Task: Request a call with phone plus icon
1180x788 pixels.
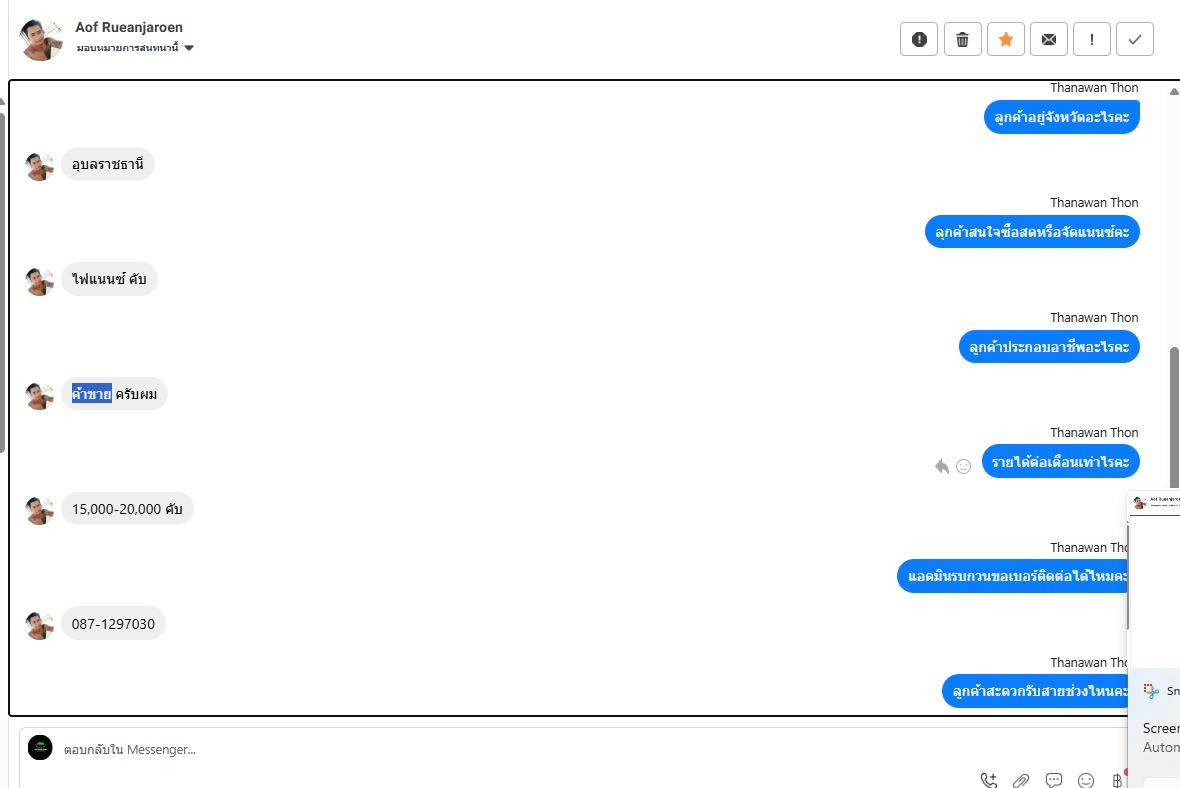Action: tap(989, 780)
